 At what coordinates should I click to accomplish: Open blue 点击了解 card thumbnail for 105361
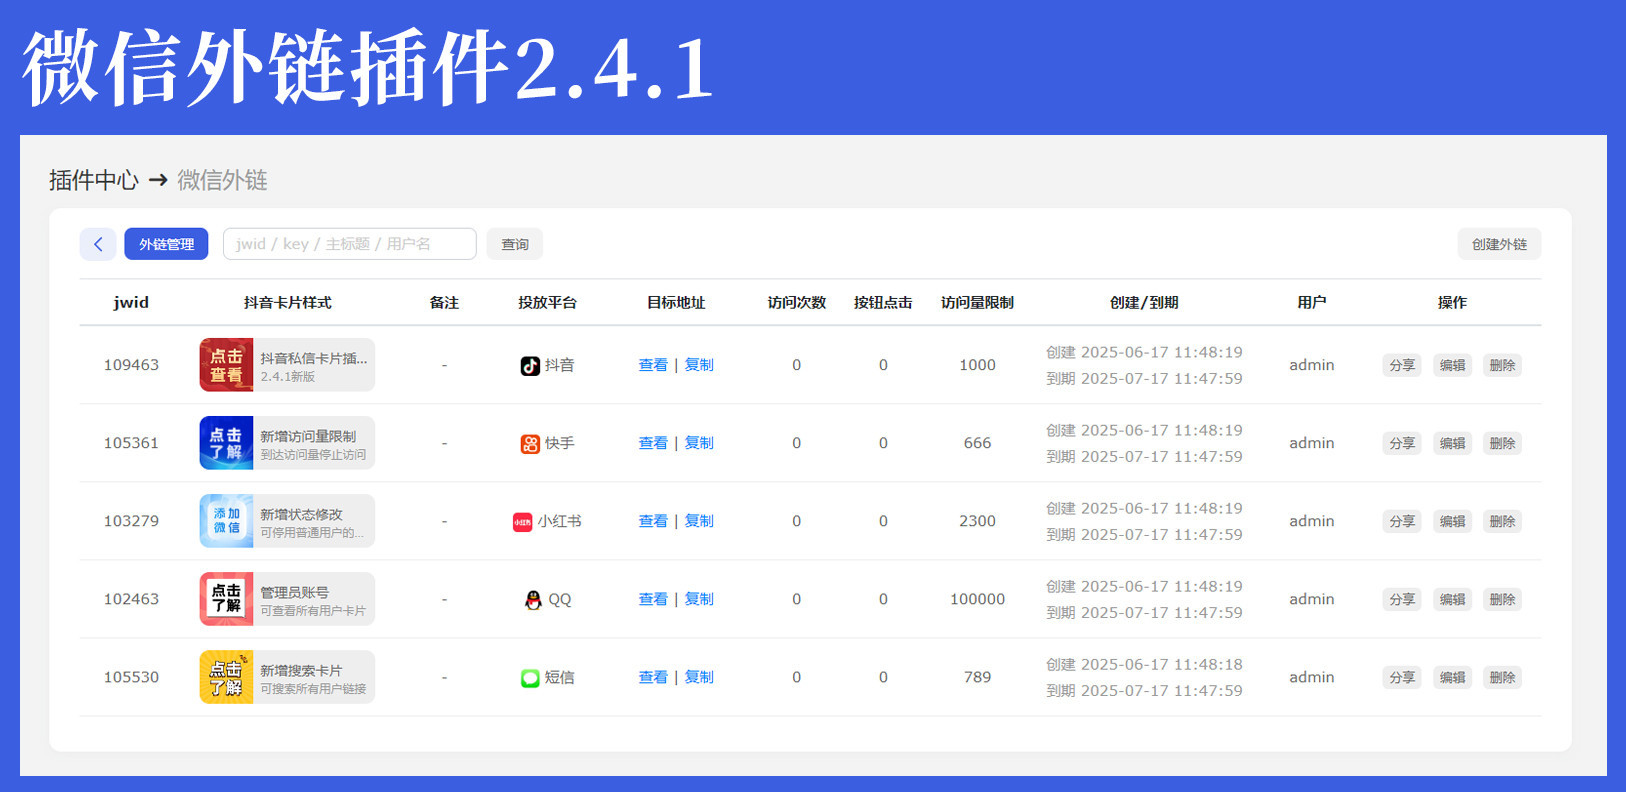(x=226, y=443)
